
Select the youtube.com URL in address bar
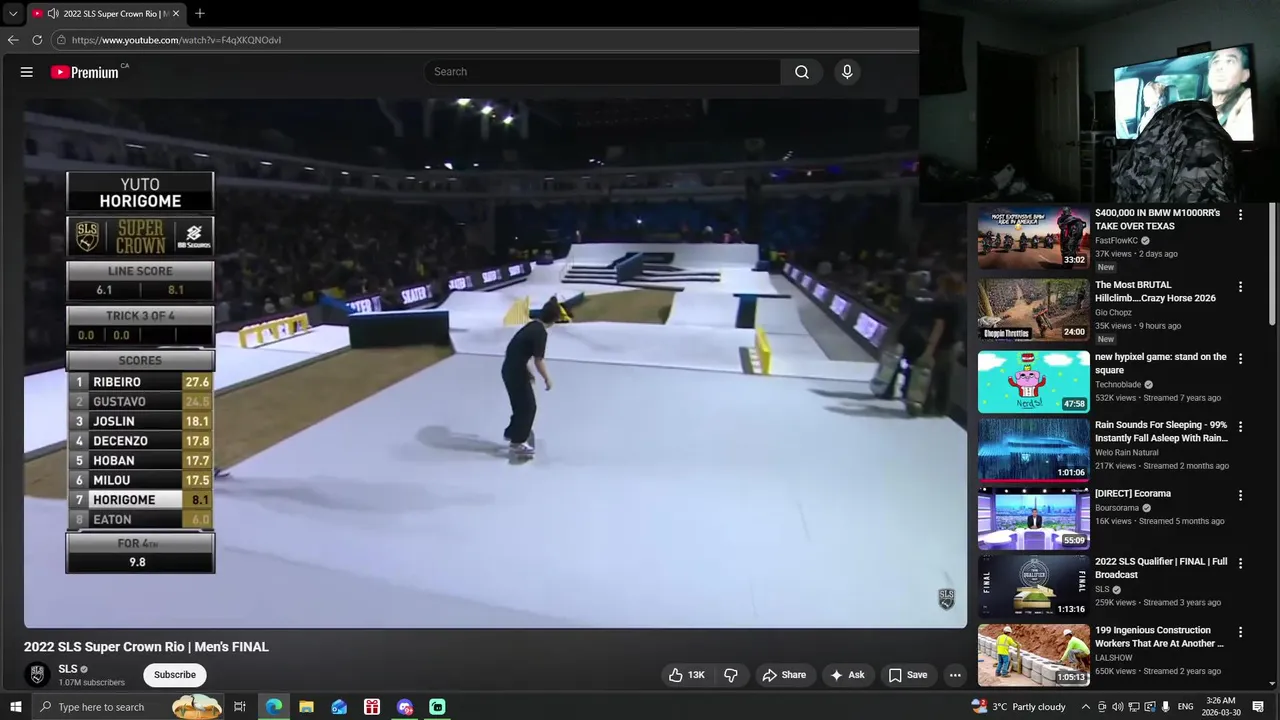[x=176, y=40]
